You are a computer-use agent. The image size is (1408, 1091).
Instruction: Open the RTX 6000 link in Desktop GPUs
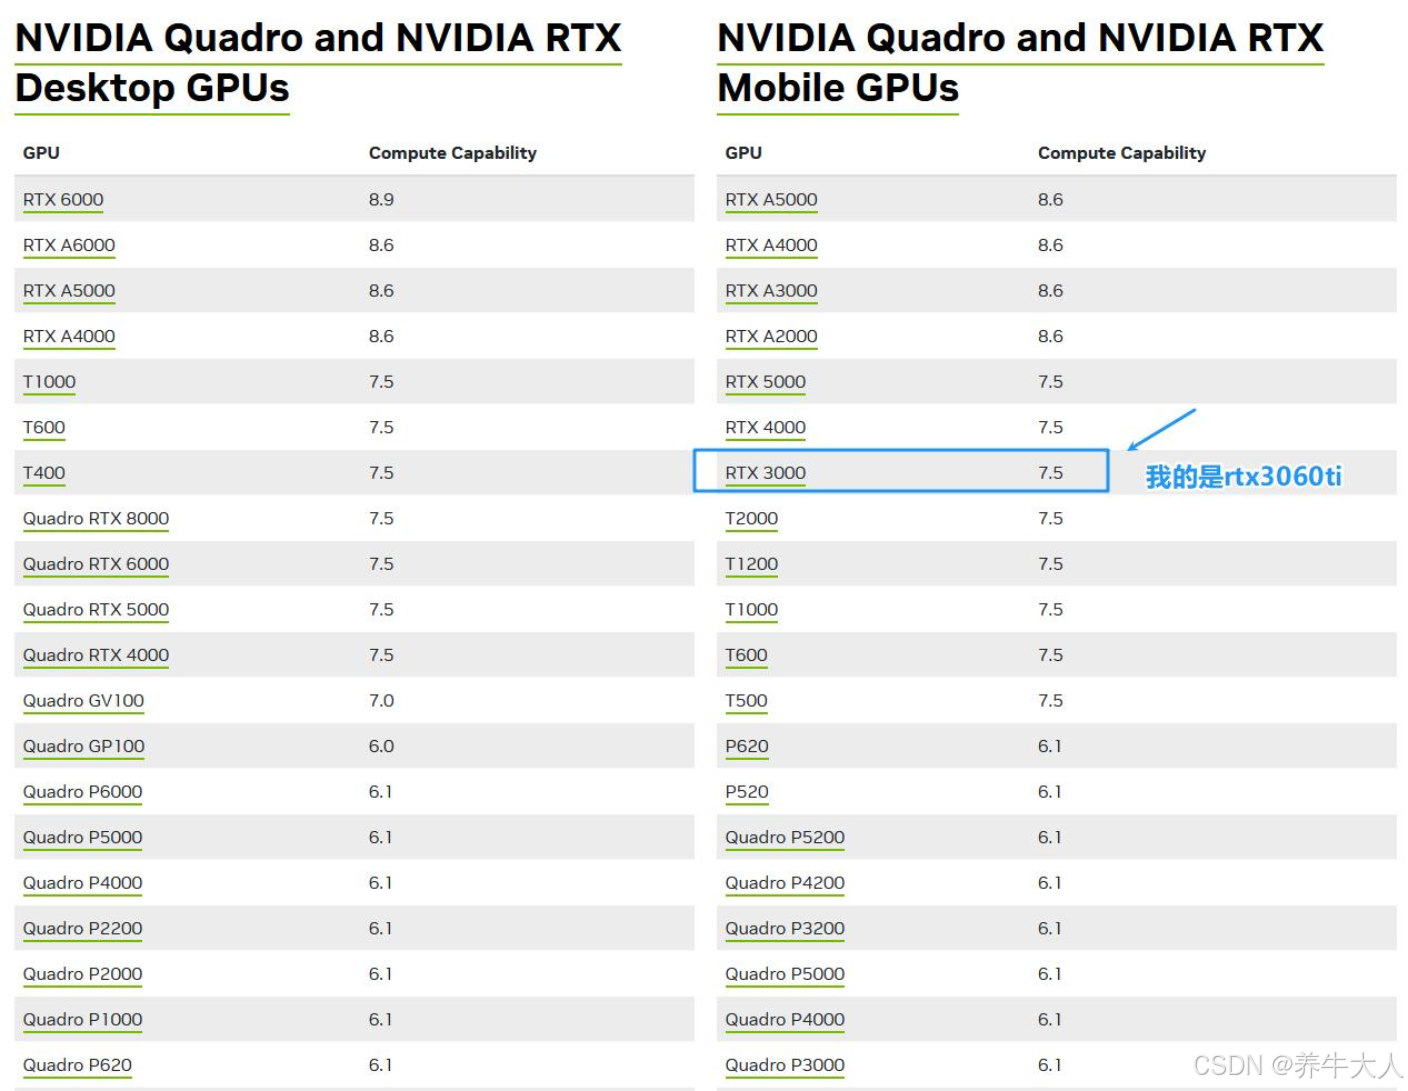[x=63, y=199]
